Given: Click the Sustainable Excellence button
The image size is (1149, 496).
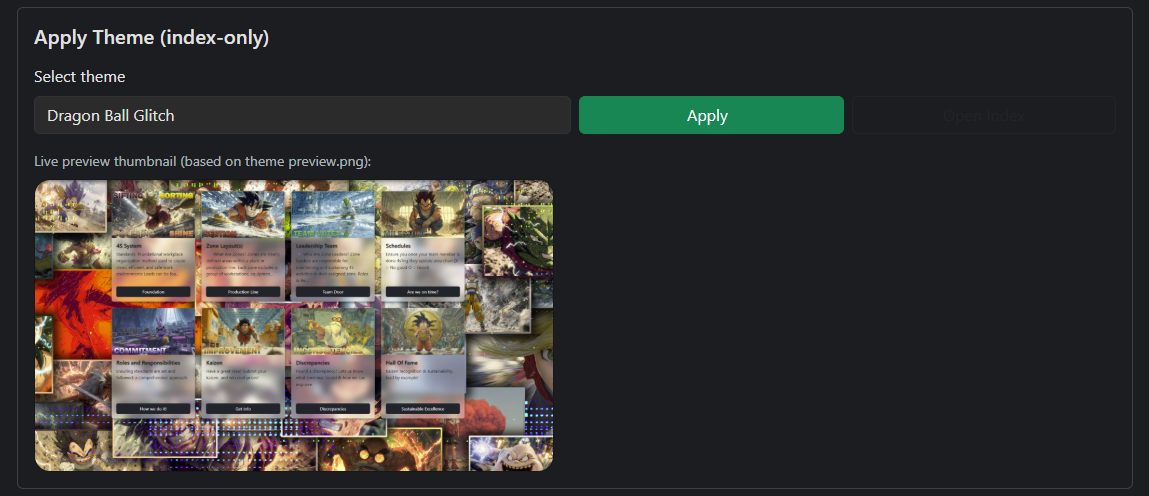Looking at the screenshot, I should point(423,408).
